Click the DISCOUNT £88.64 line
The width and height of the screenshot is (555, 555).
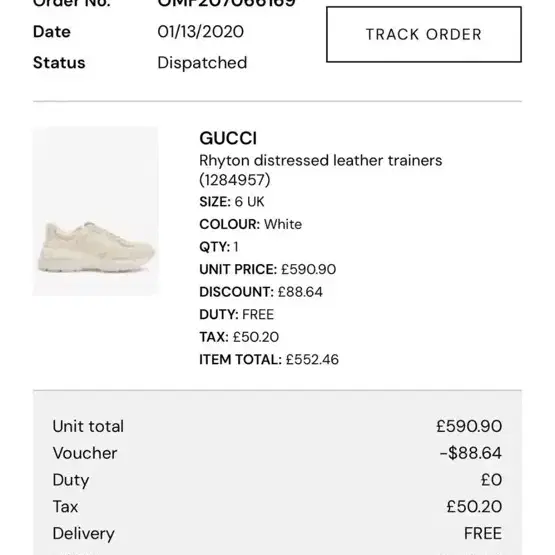(x=261, y=292)
